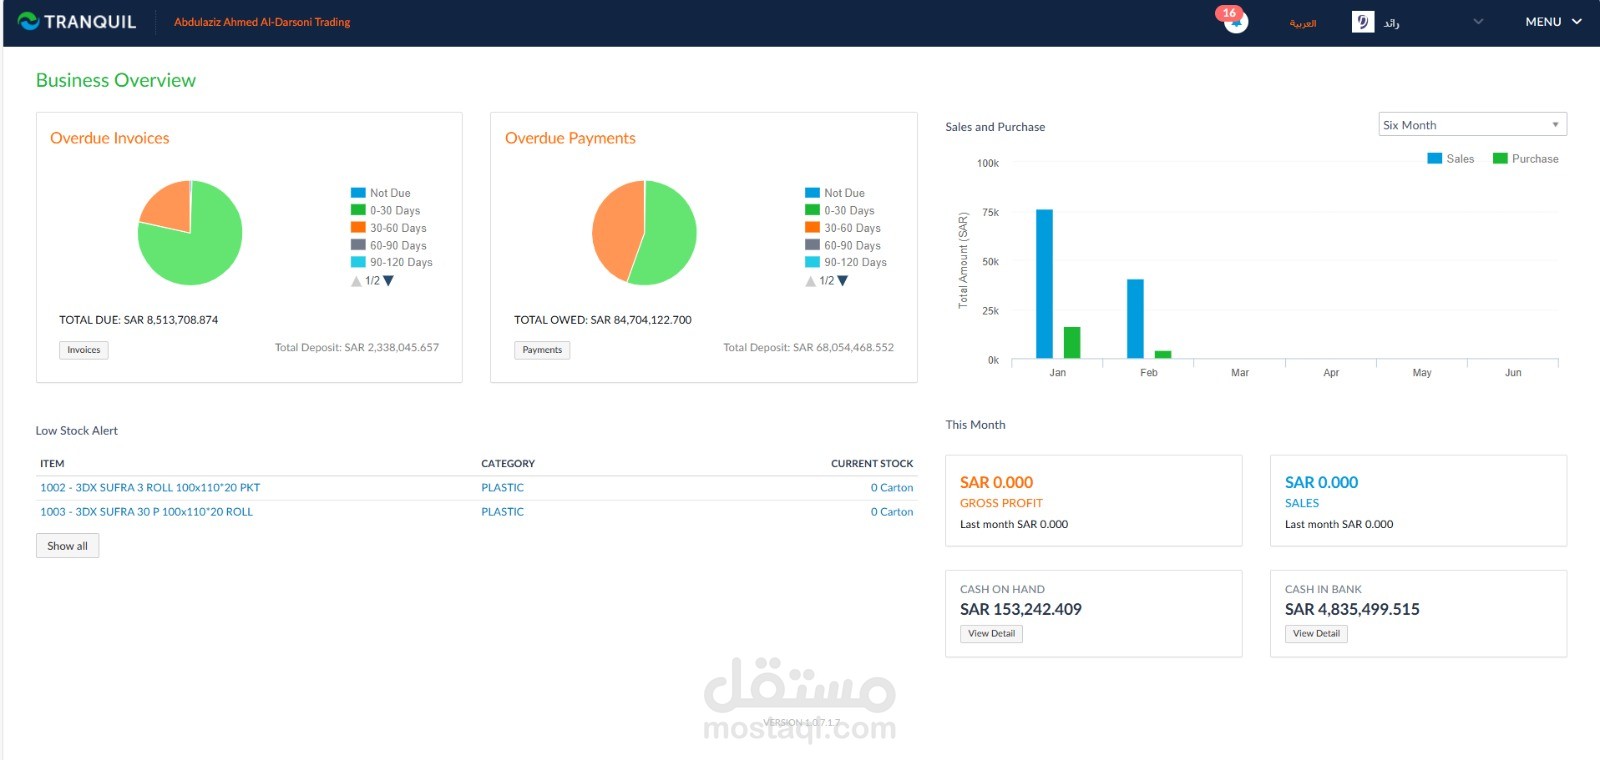Open the MENU dropdown
The width and height of the screenshot is (1600, 760).
(x=1553, y=21)
